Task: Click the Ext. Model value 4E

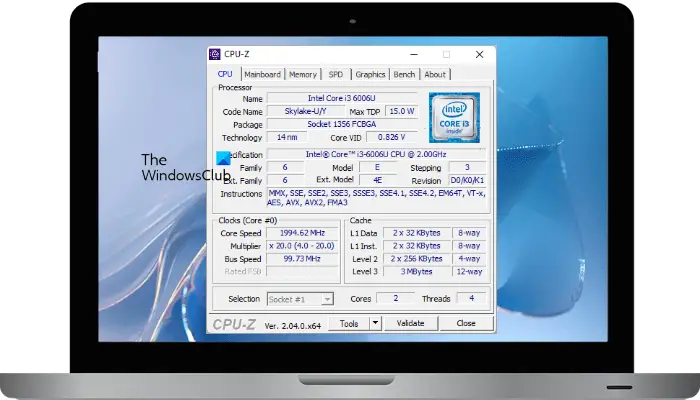Action: [x=377, y=180]
